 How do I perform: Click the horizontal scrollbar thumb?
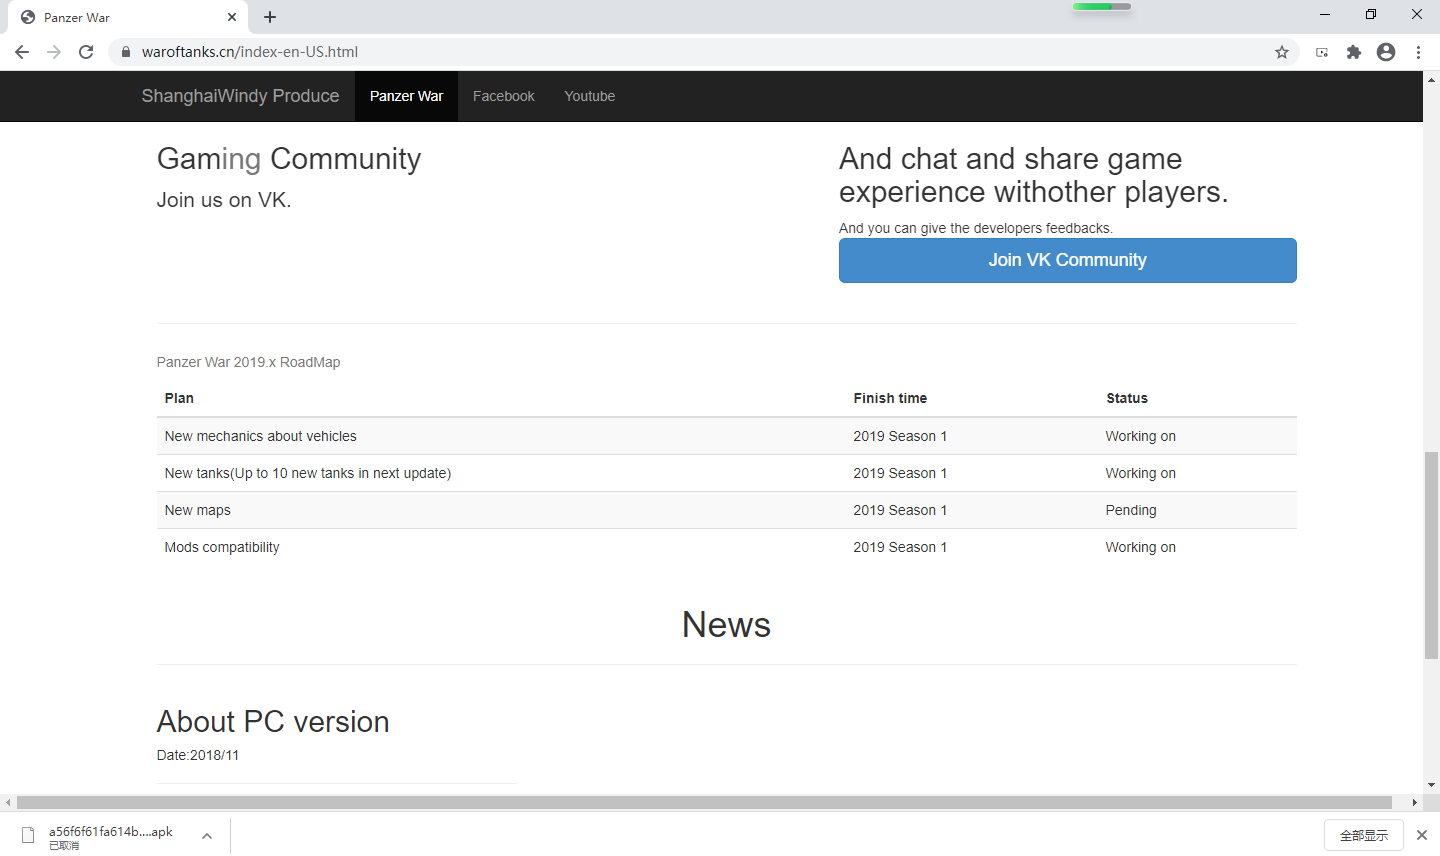(x=704, y=802)
